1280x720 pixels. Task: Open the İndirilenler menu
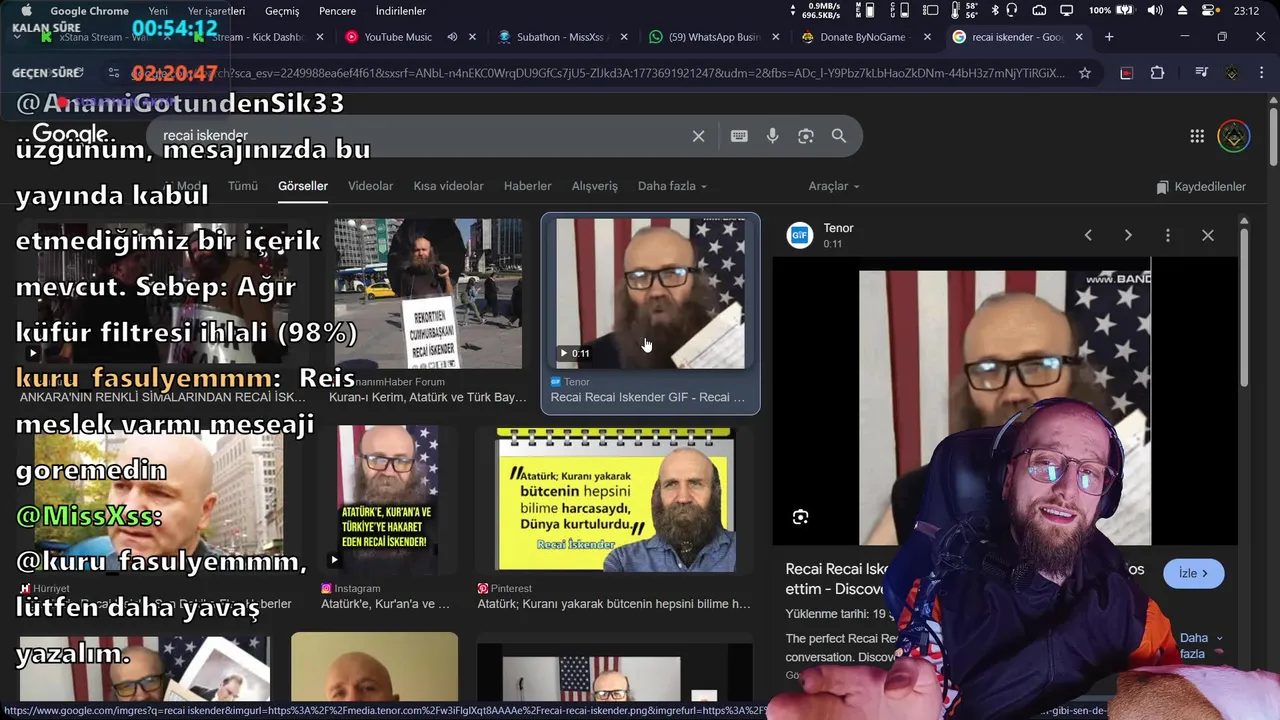coord(400,11)
